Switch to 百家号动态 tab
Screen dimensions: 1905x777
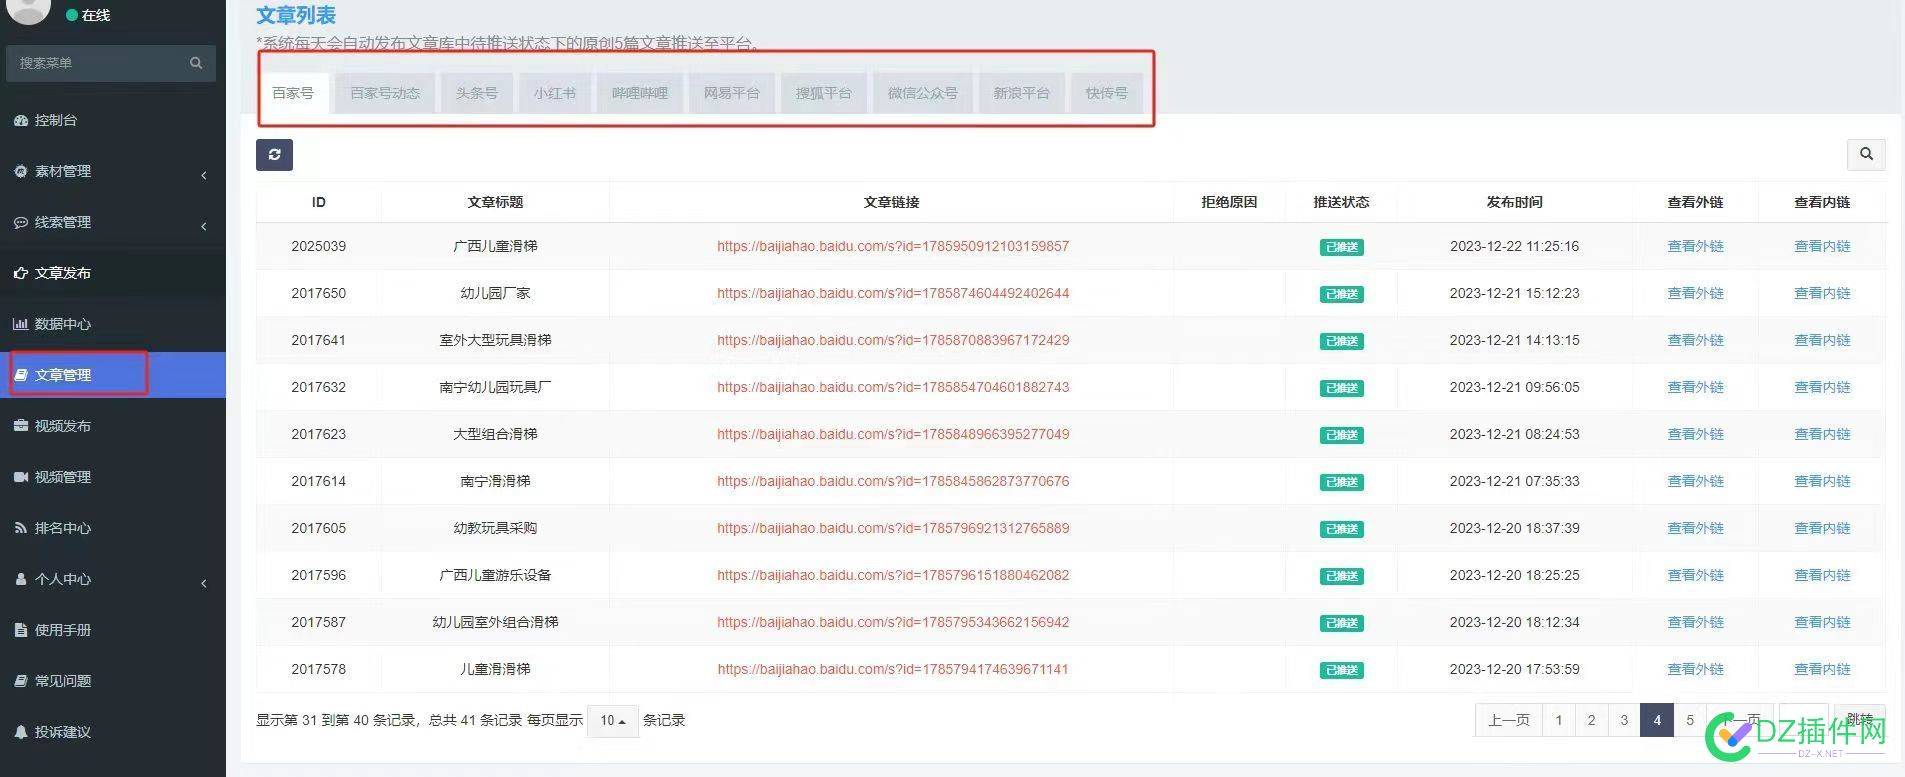click(x=385, y=93)
